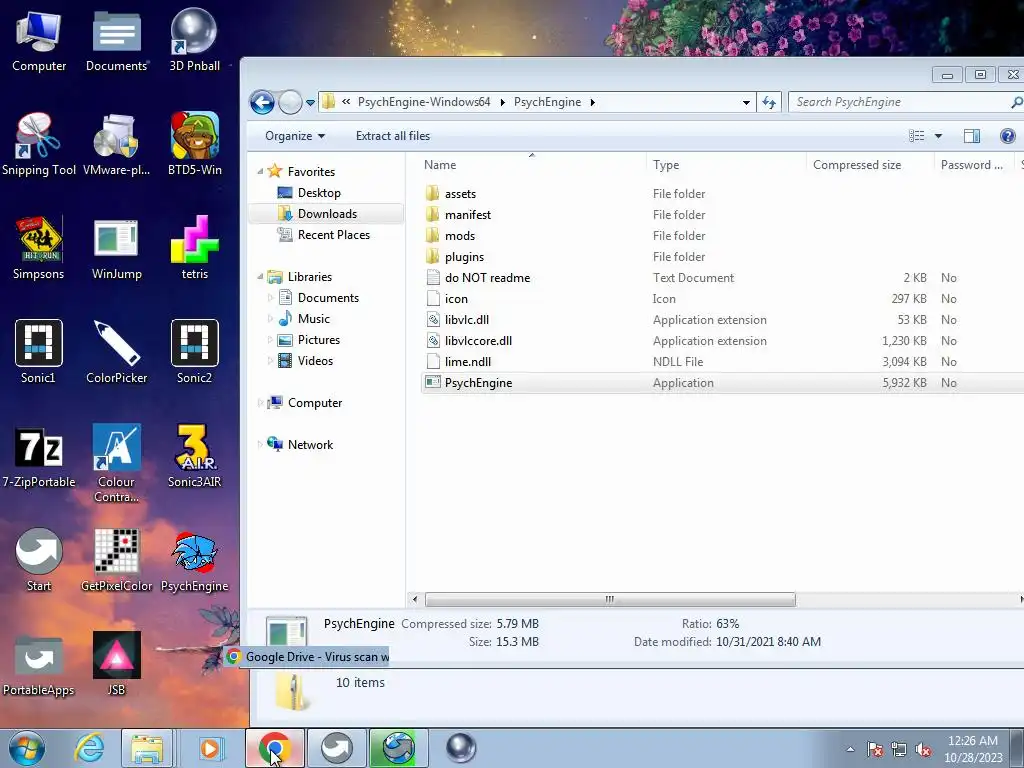The height and width of the screenshot is (768, 1024).
Task: Click Extract all files button
Action: pos(393,136)
